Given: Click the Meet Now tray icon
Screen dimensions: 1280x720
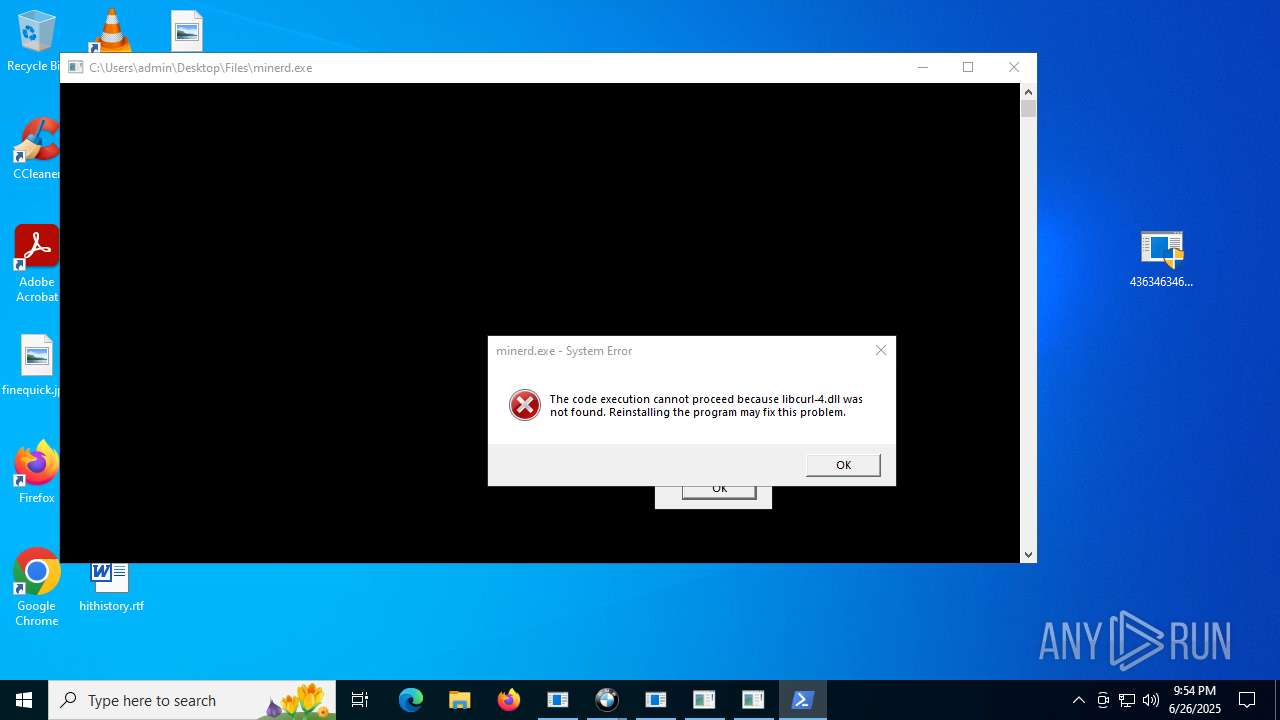Looking at the screenshot, I should [1103, 700].
